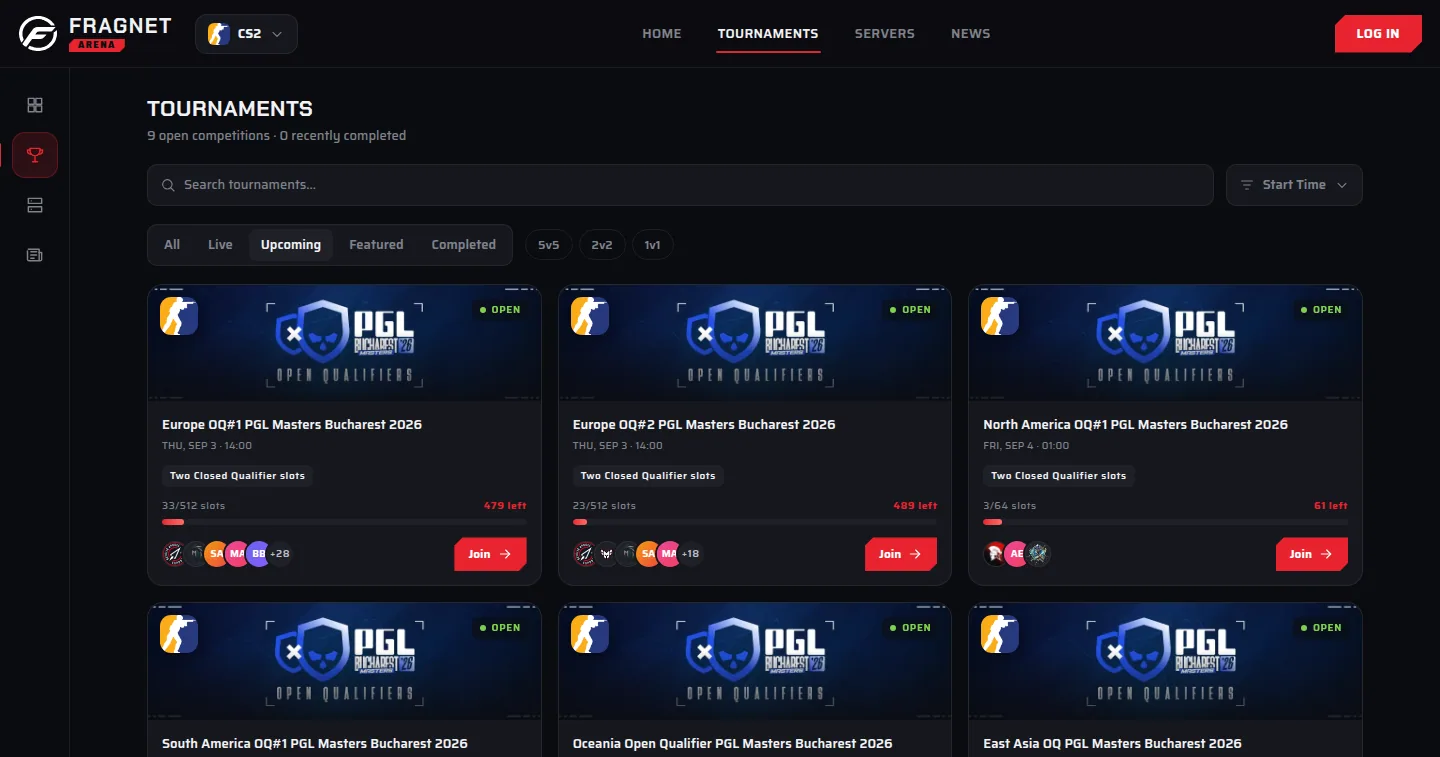Image resolution: width=1440 pixels, height=757 pixels.
Task: Open the Fragnet Arena logo home link
Action: 96,33
